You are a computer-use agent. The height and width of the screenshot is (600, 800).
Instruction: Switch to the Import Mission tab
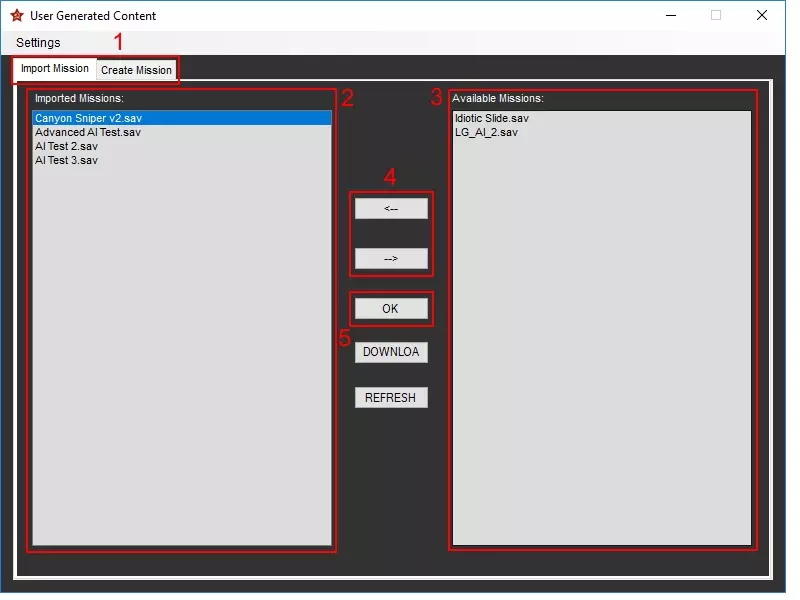[56, 70]
